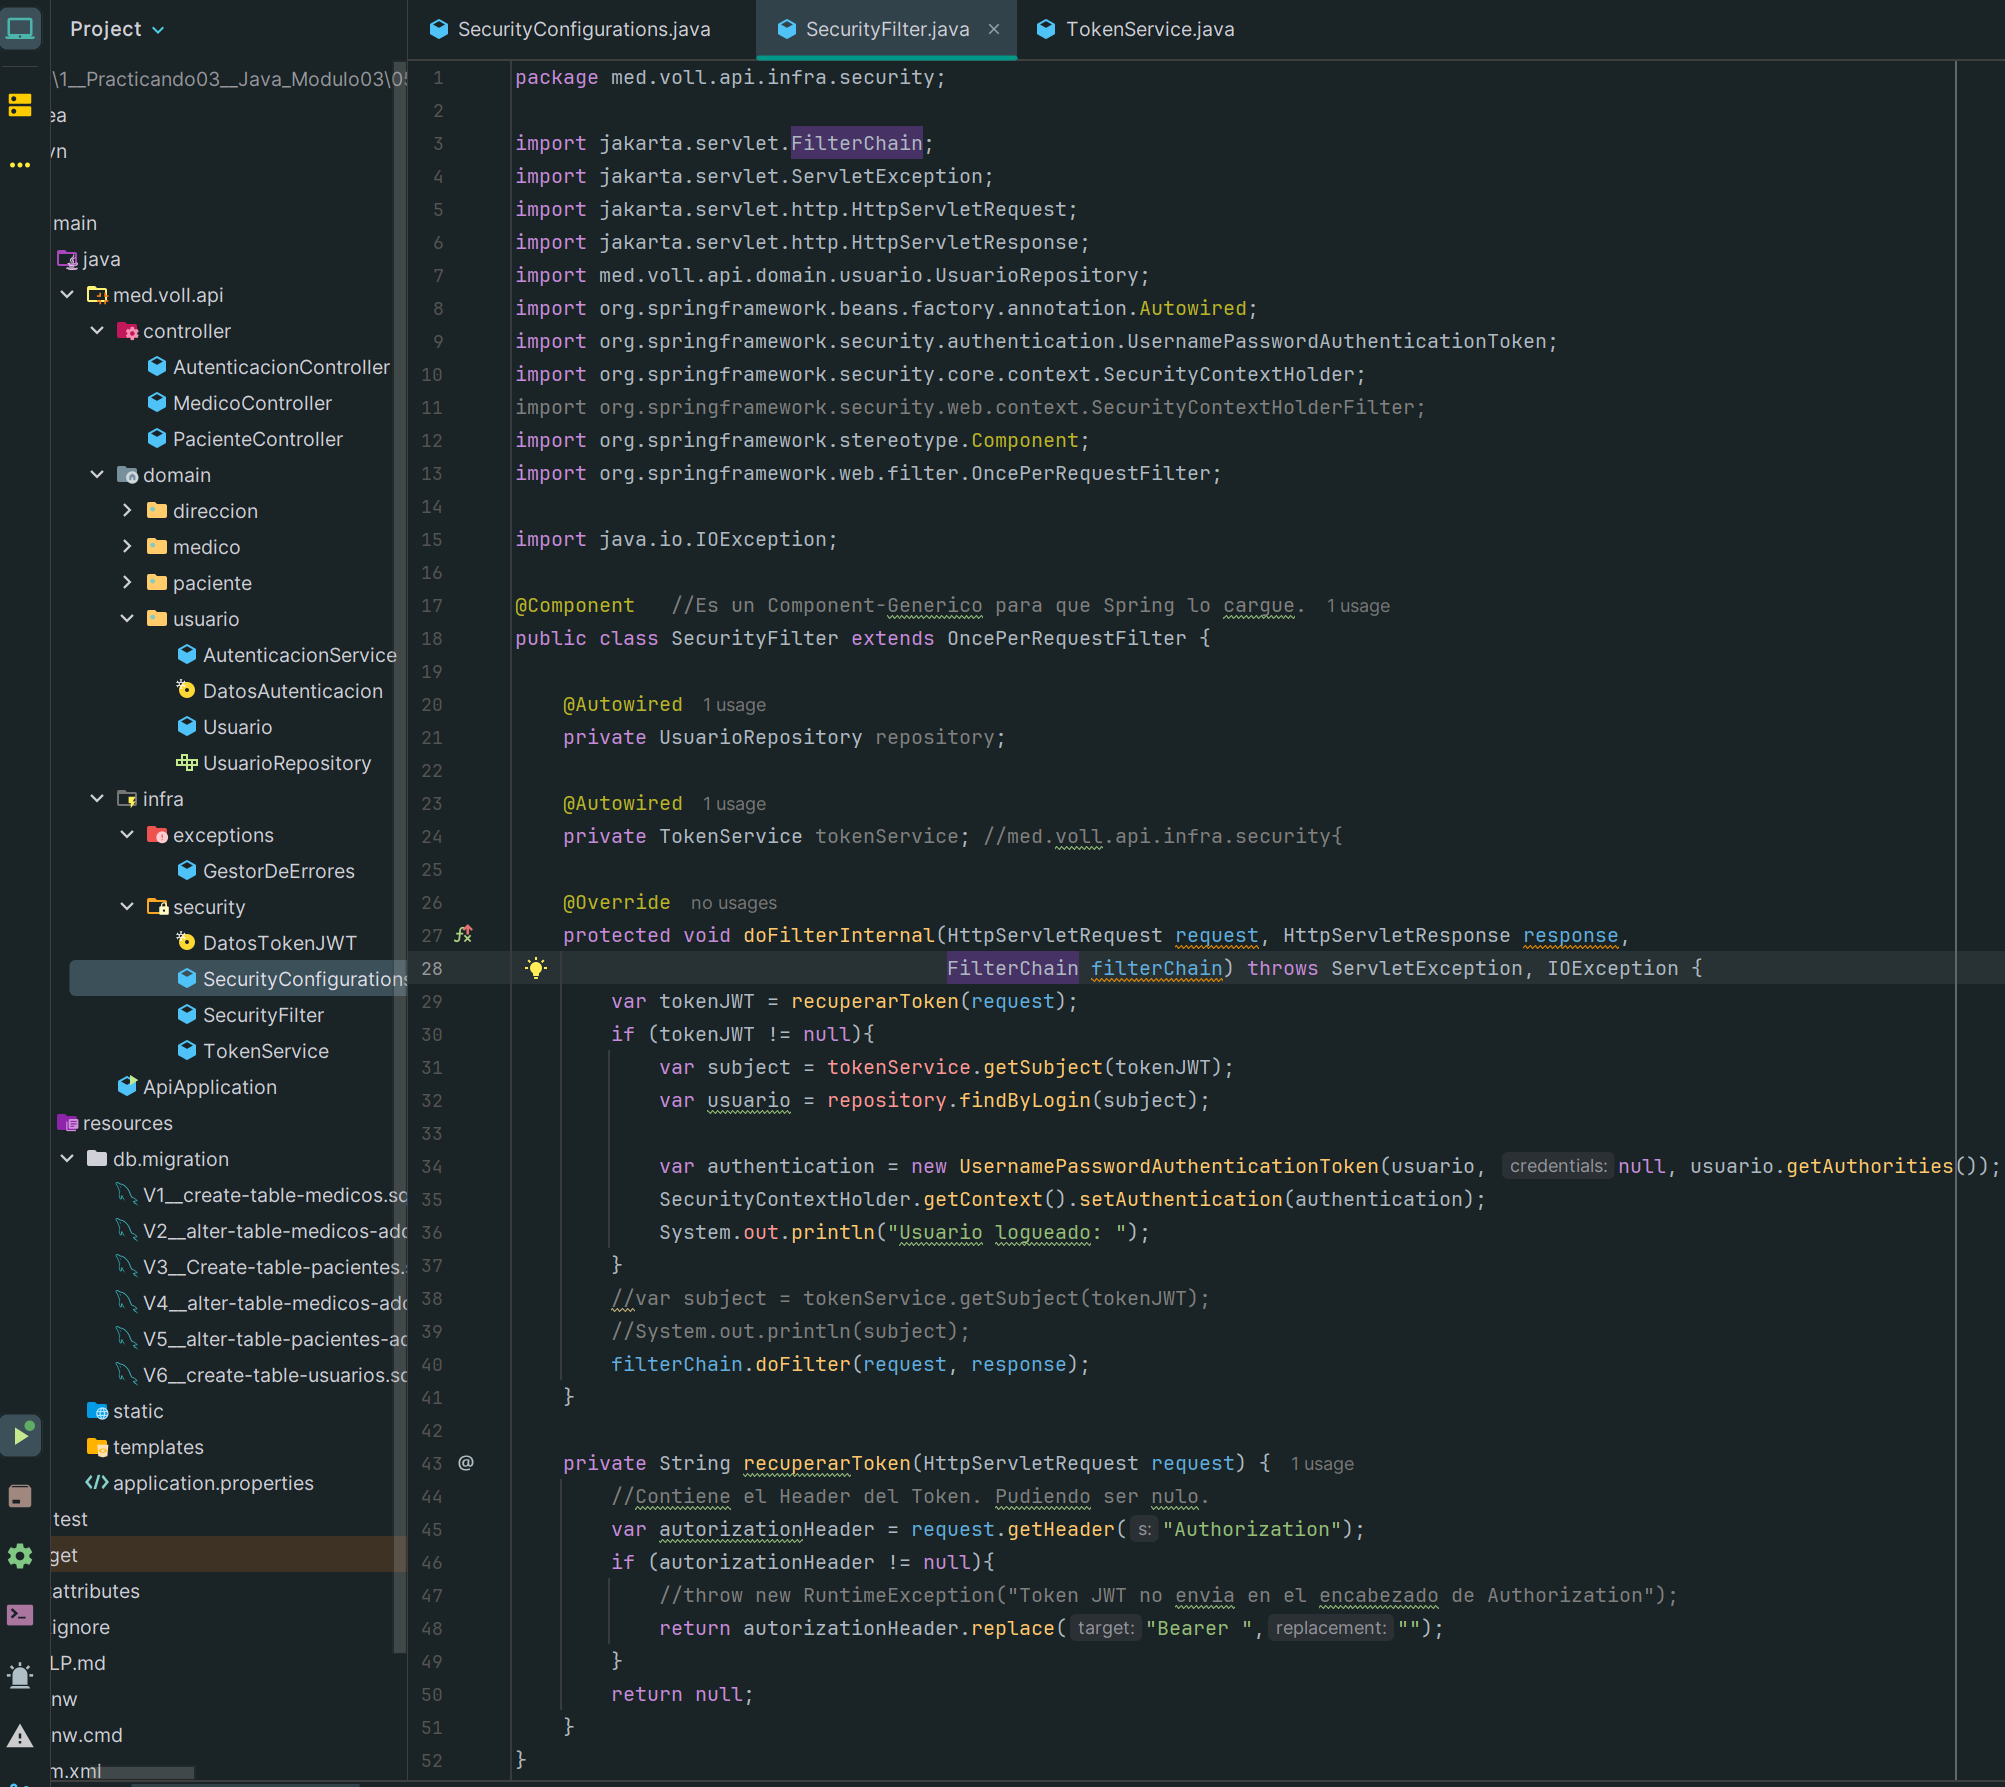Click '1 usage' hint on line 23
Image resolution: width=2005 pixels, height=1787 pixels.
(x=734, y=804)
